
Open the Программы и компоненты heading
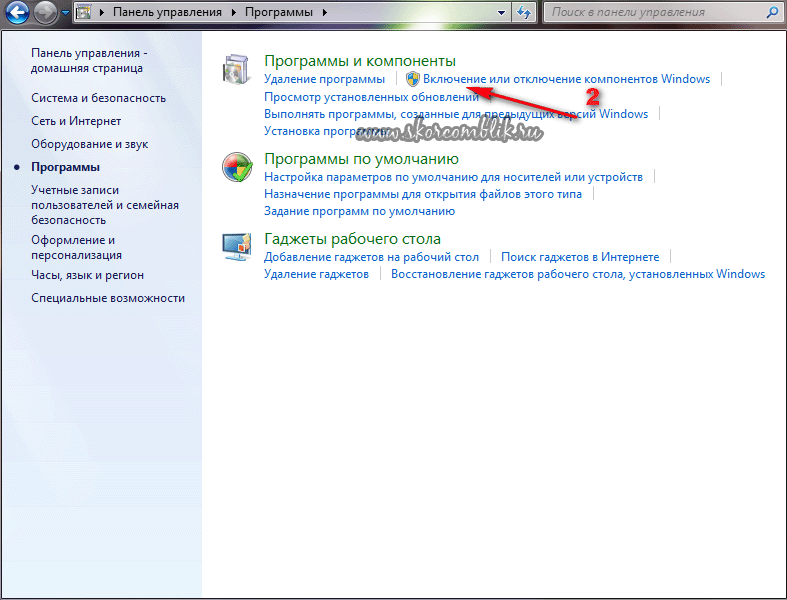(x=360, y=61)
